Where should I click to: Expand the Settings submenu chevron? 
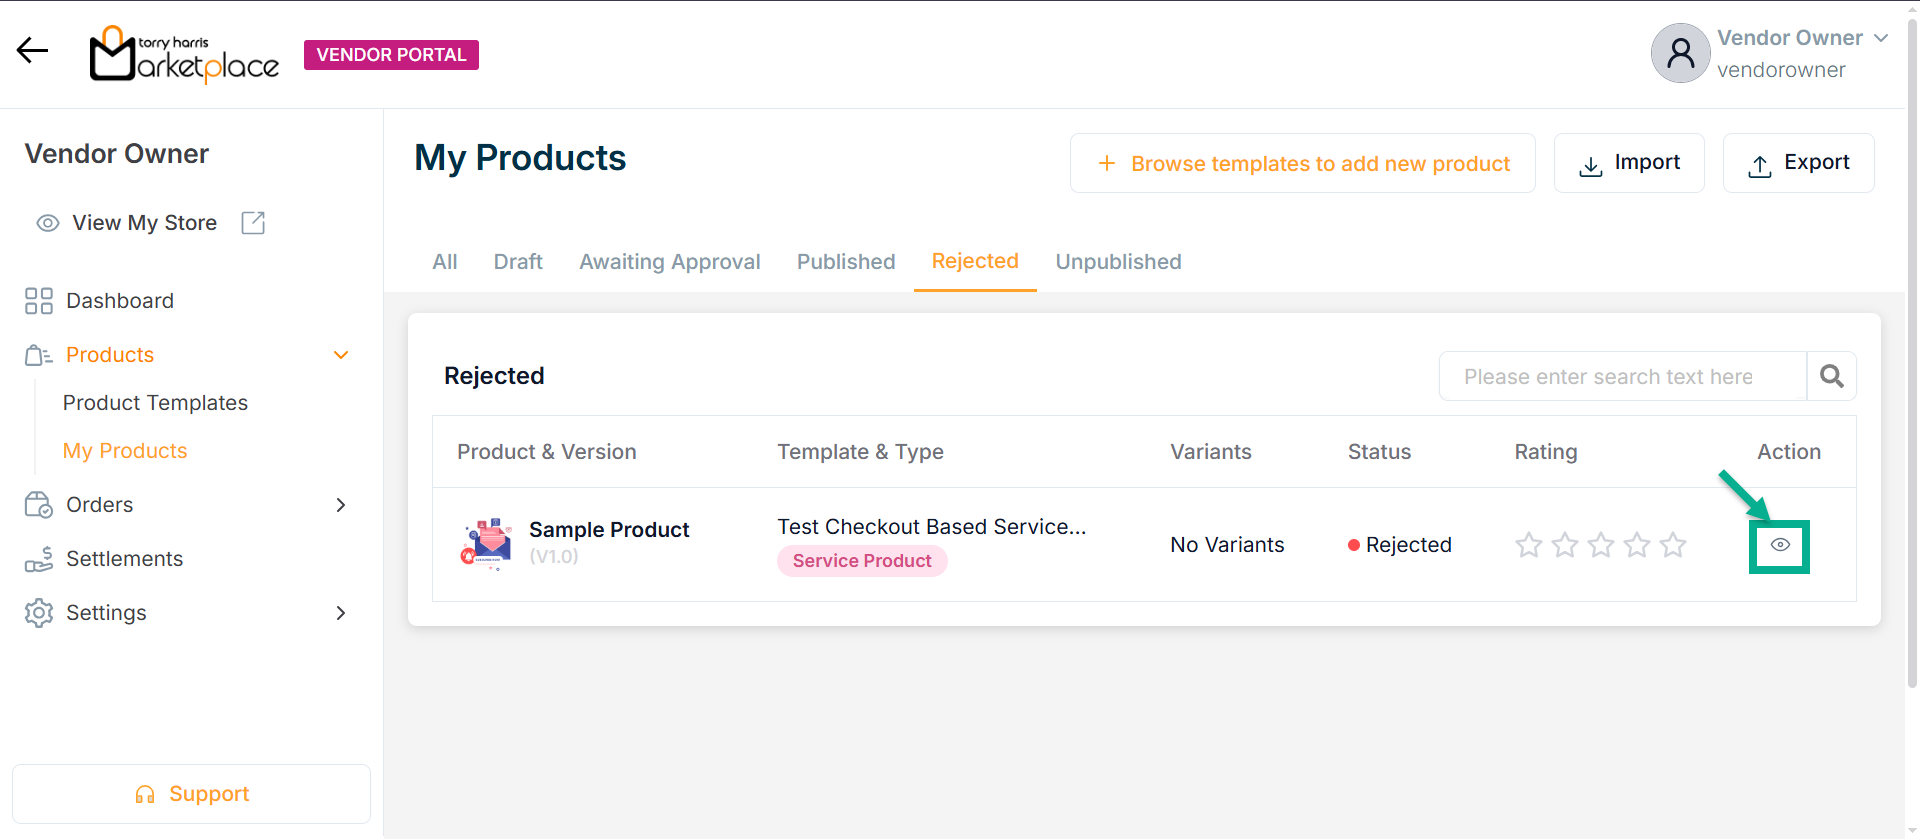coord(341,613)
